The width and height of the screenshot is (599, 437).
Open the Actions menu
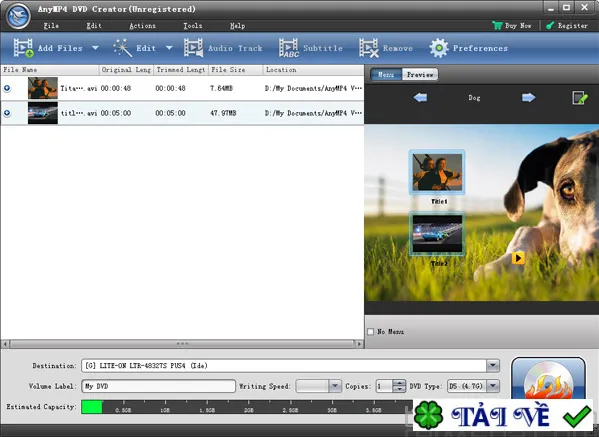coord(142,26)
